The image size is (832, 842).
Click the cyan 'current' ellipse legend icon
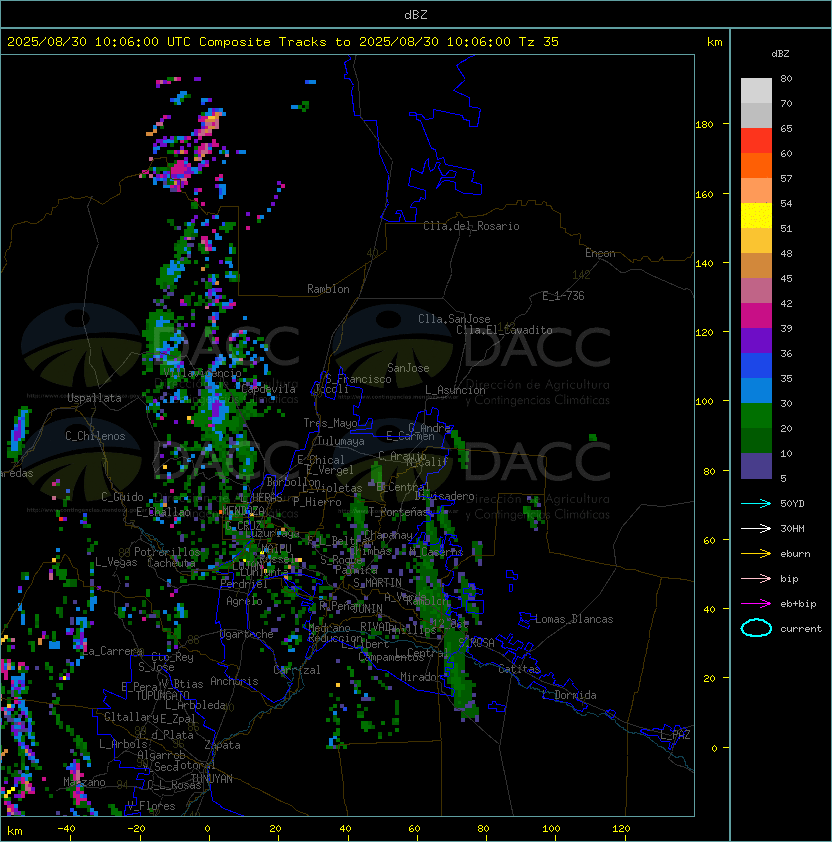pos(756,628)
